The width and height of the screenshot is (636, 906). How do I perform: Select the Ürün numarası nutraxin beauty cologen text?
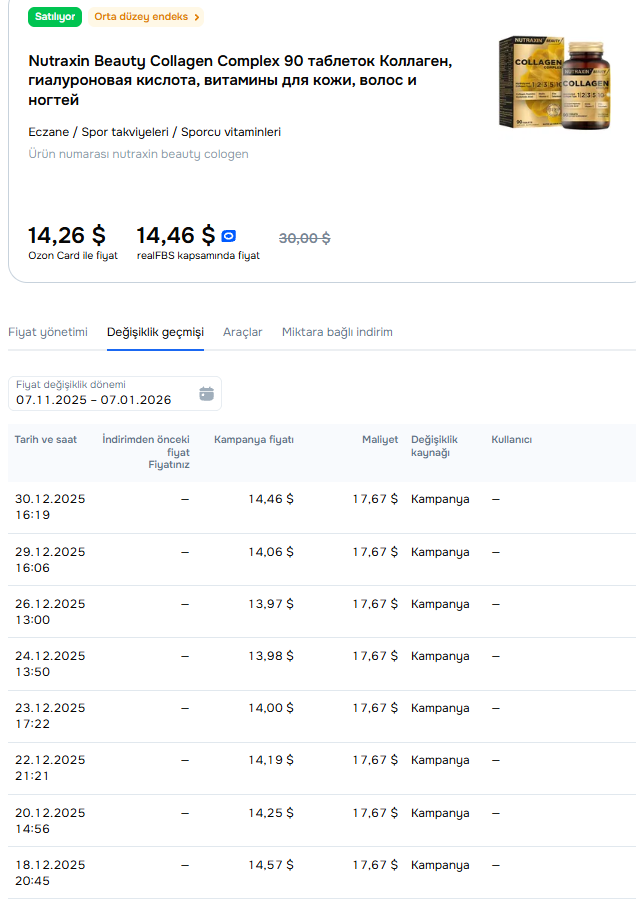[x=139, y=154]
